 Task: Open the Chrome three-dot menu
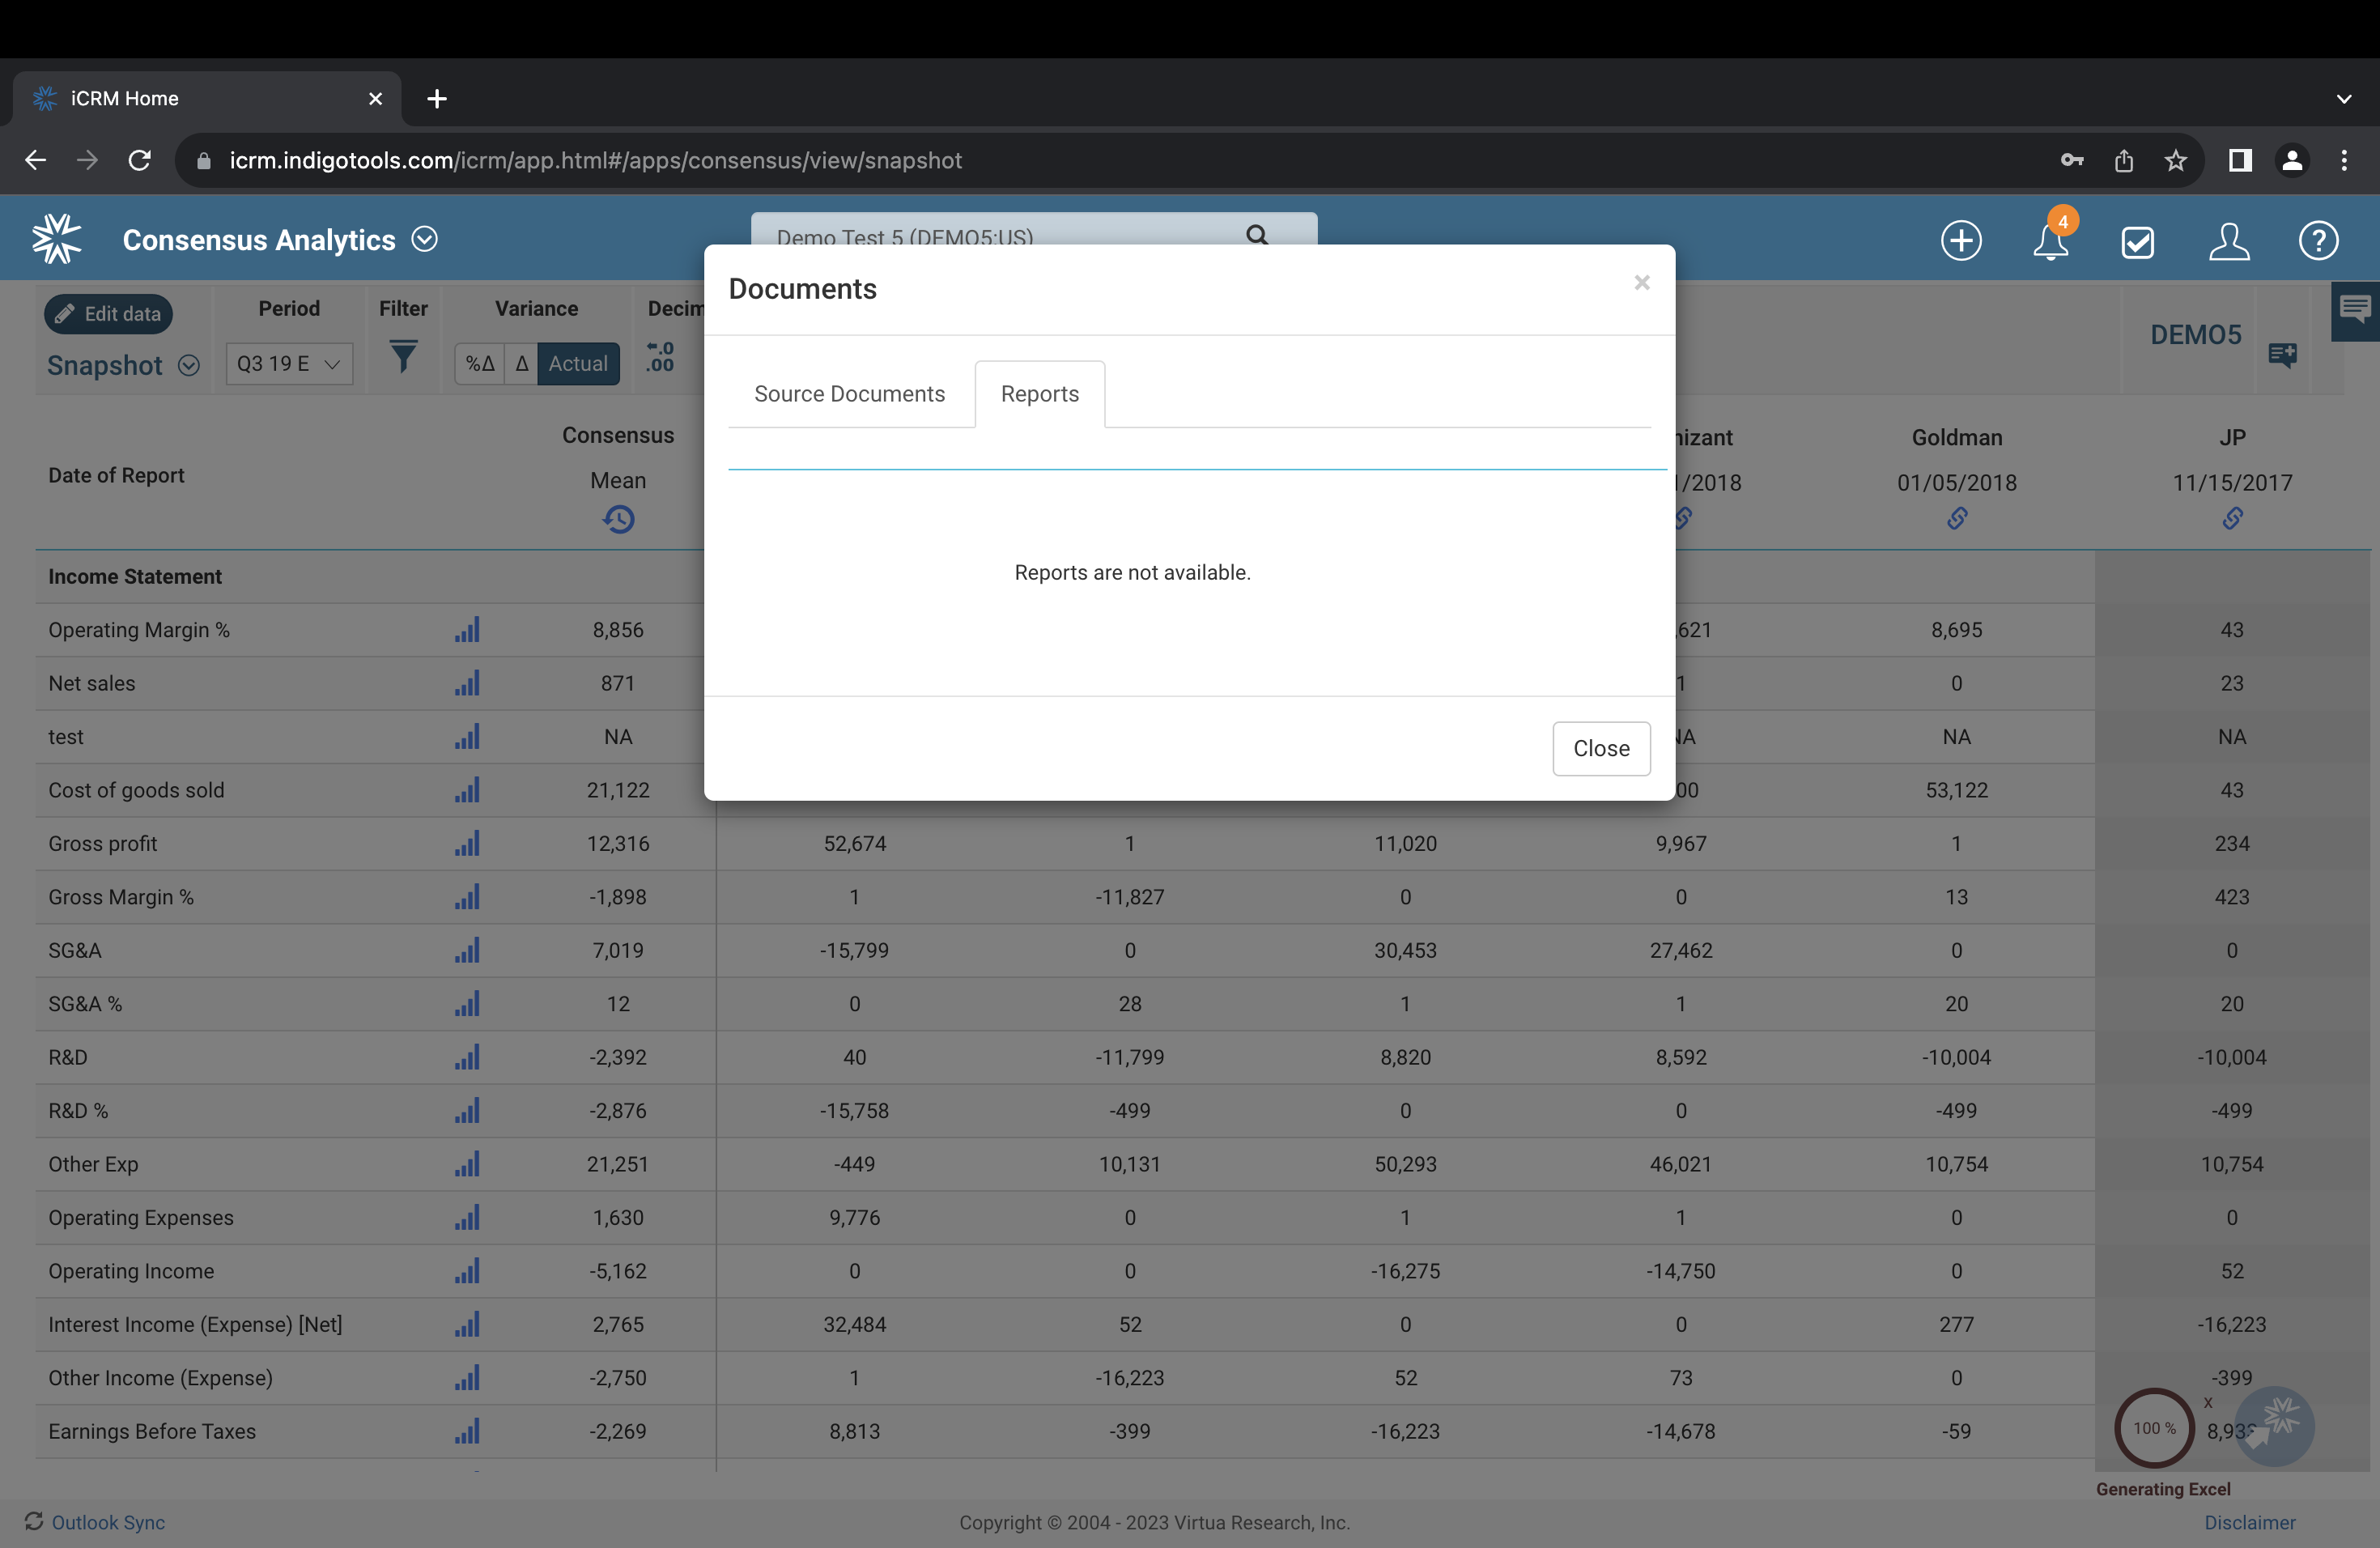click(2343, 160)
